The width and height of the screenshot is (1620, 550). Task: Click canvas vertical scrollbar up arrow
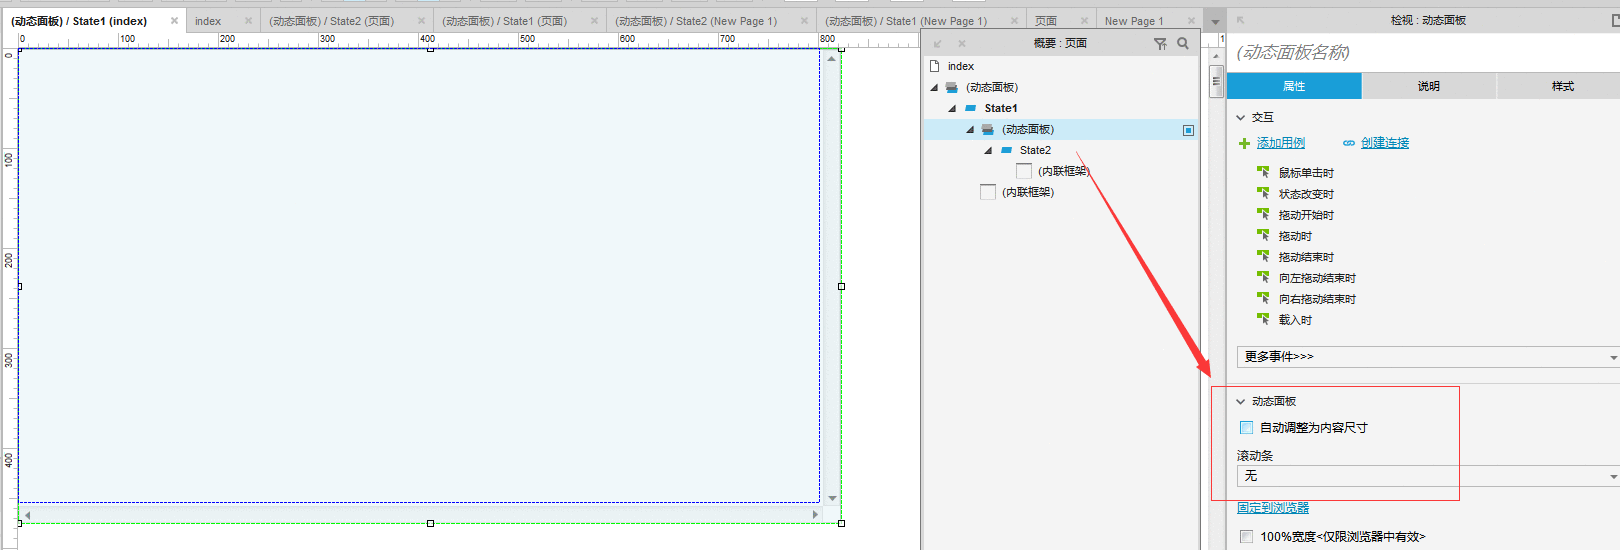tap(832, 58)
